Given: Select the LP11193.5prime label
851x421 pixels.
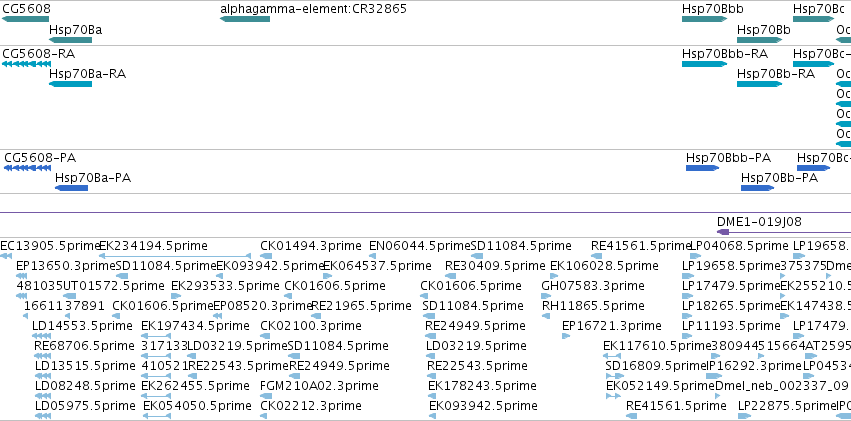Looking at the screenshot, I should point(732,326).
